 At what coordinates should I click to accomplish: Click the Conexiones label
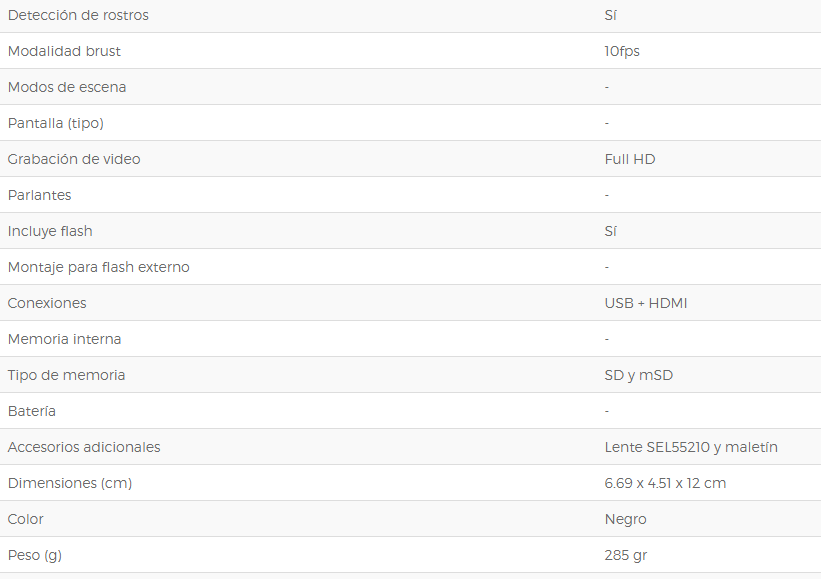47,303
